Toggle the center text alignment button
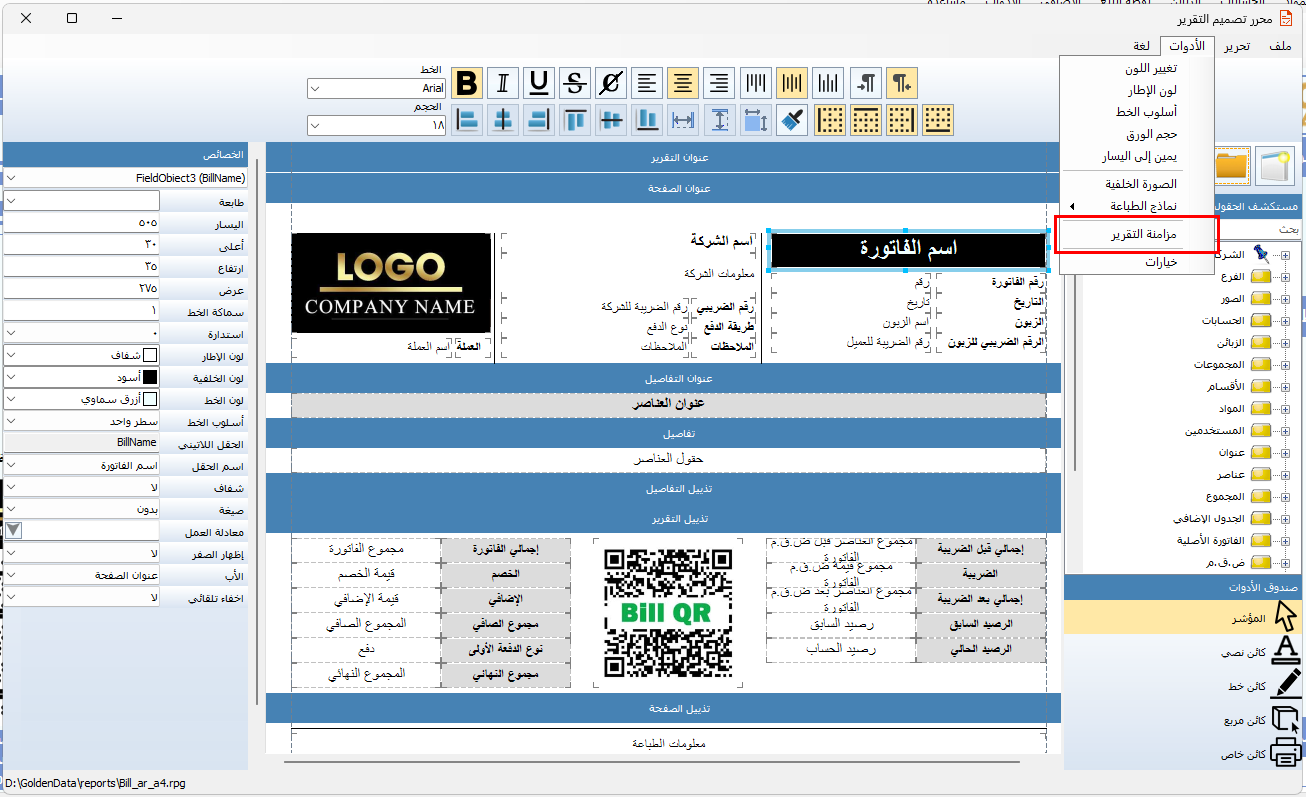 [683, 83]
